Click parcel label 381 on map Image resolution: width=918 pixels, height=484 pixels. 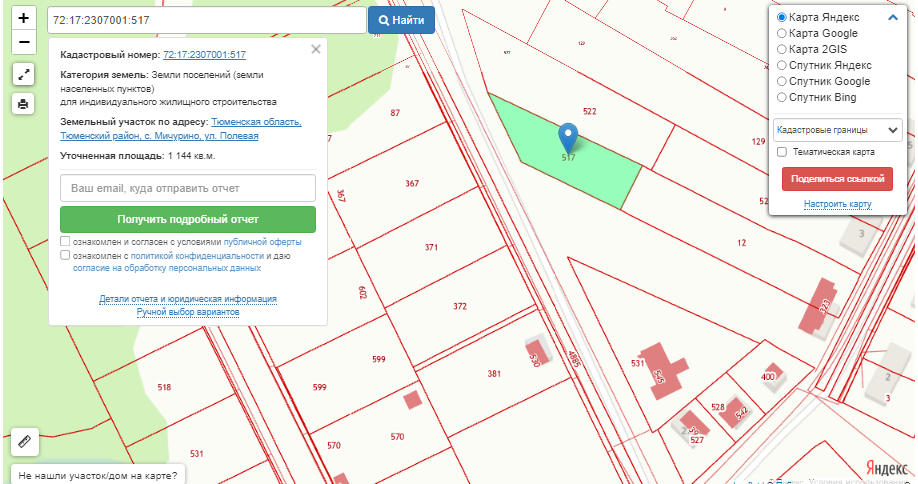494,373
